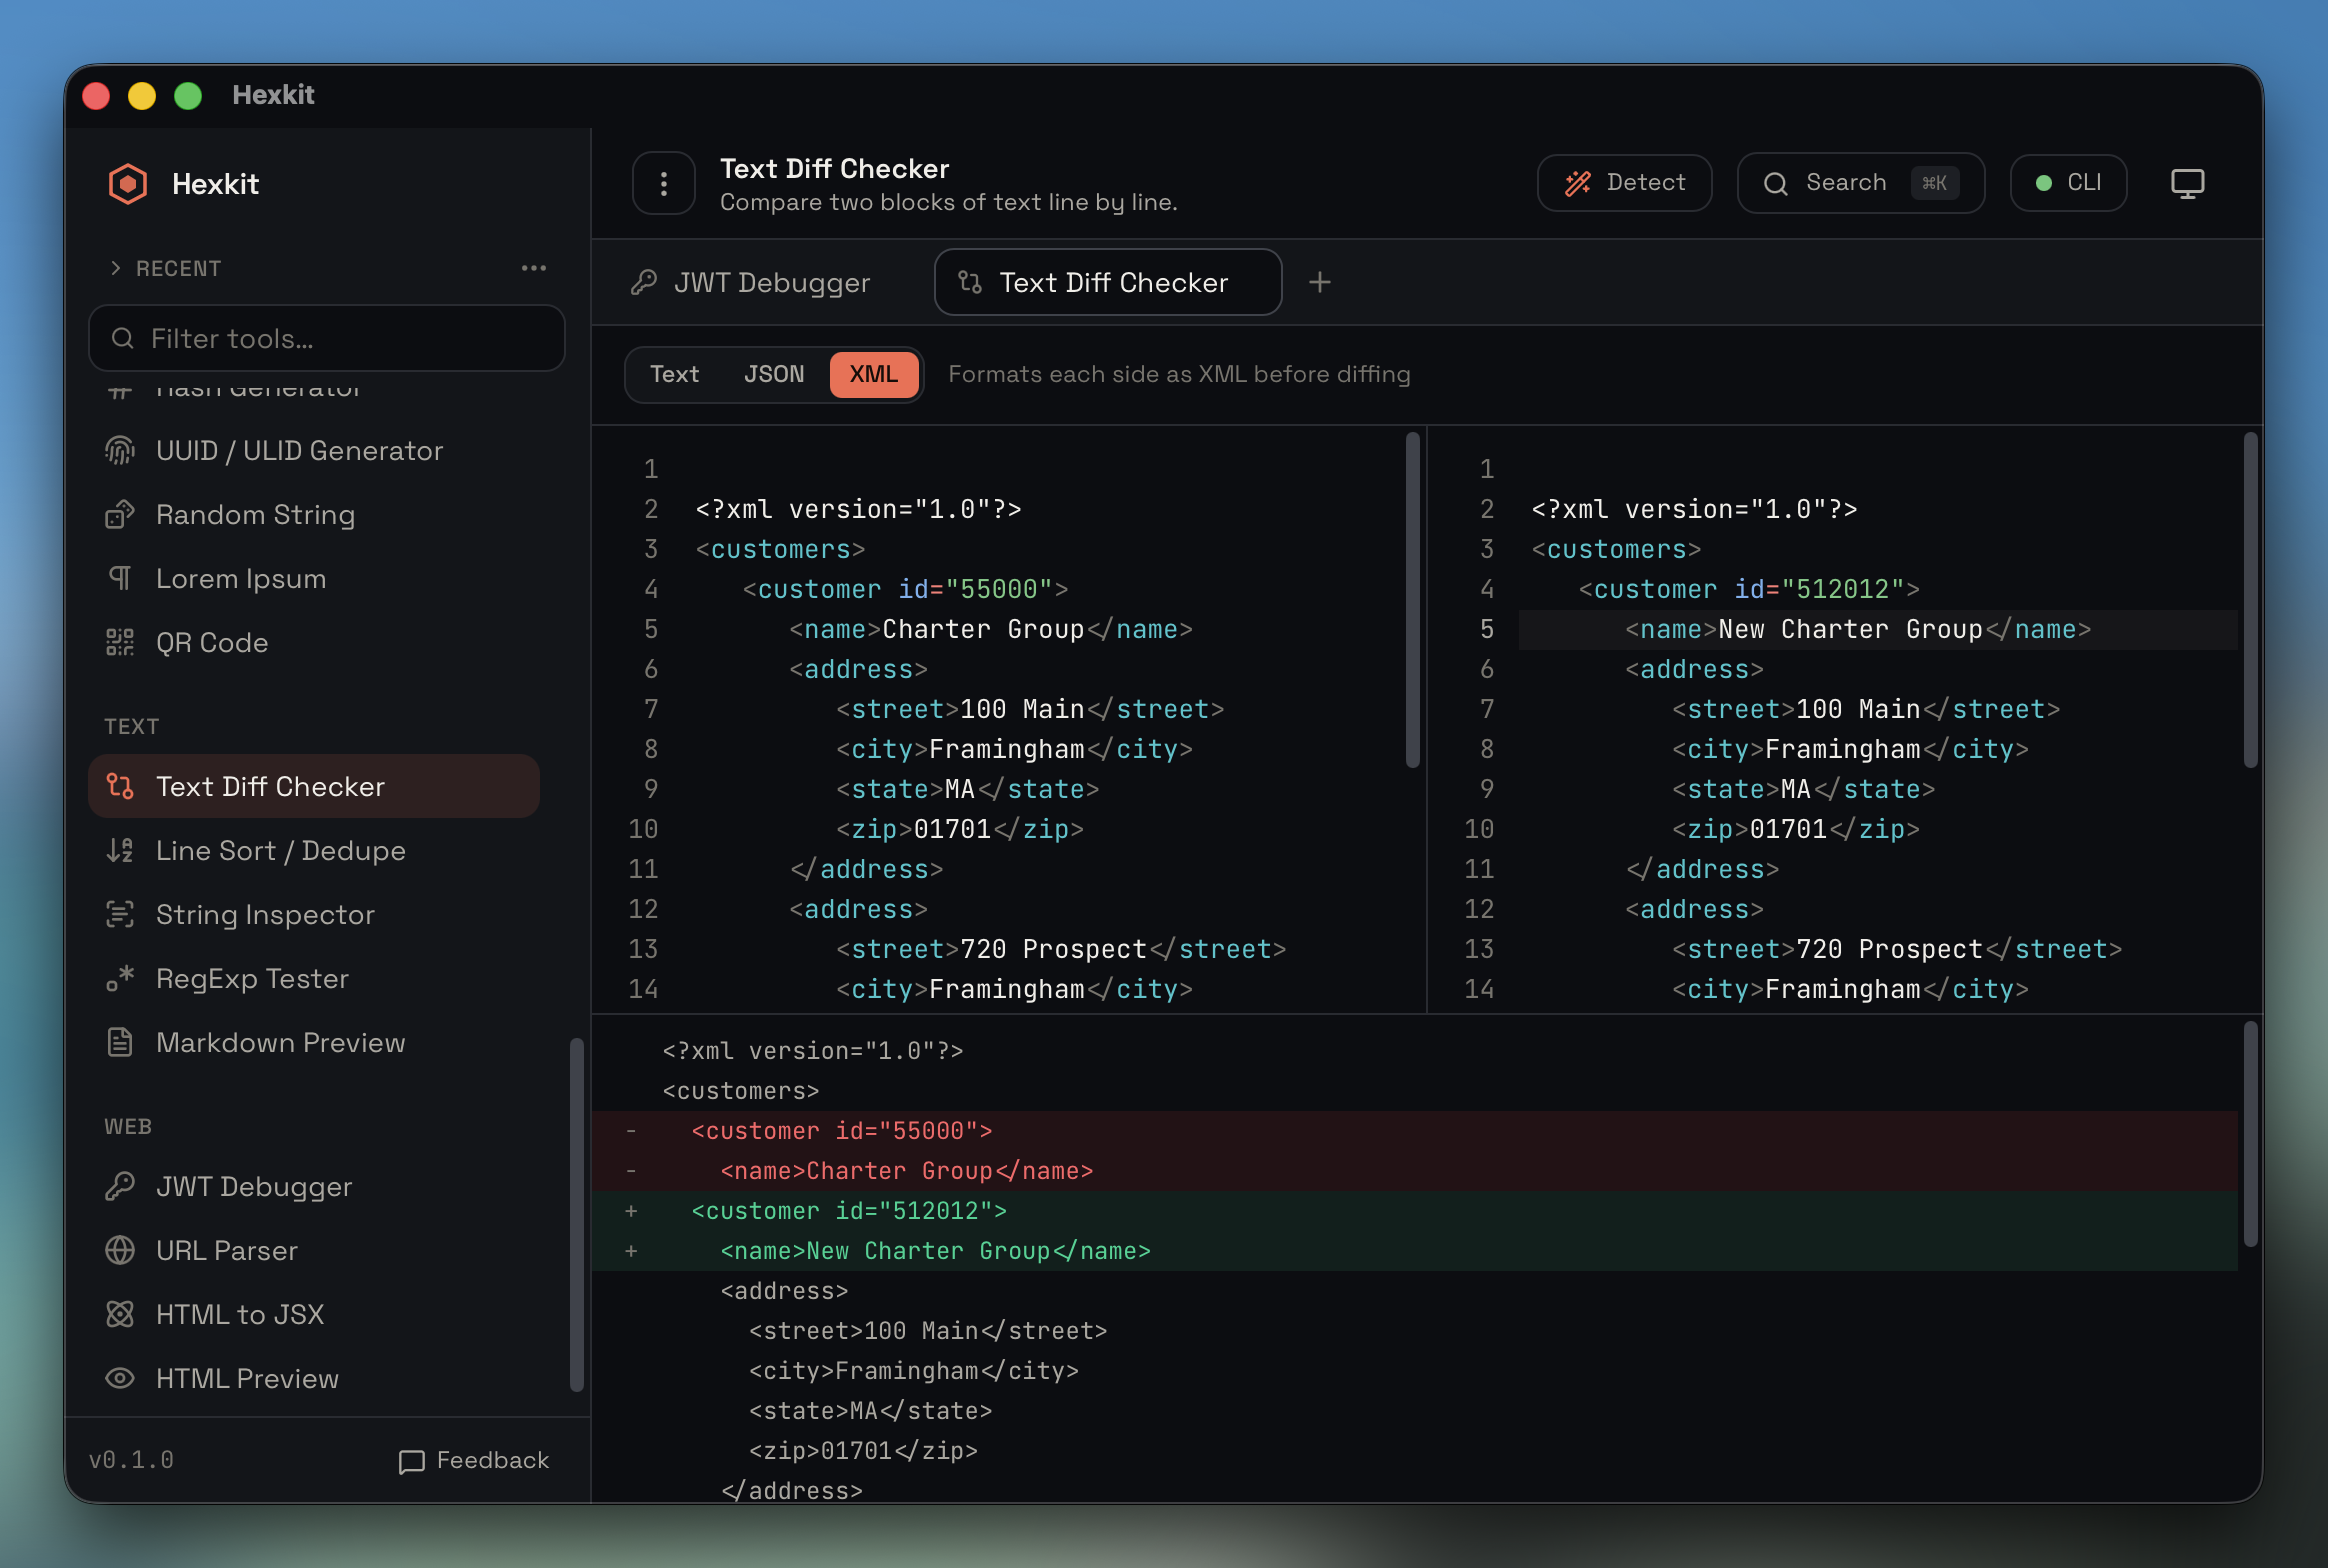Click the JWT Debugger tab key icon
Image resolution: width=2328 pixels, height=1568 pixels.
(x=644, y=283)
